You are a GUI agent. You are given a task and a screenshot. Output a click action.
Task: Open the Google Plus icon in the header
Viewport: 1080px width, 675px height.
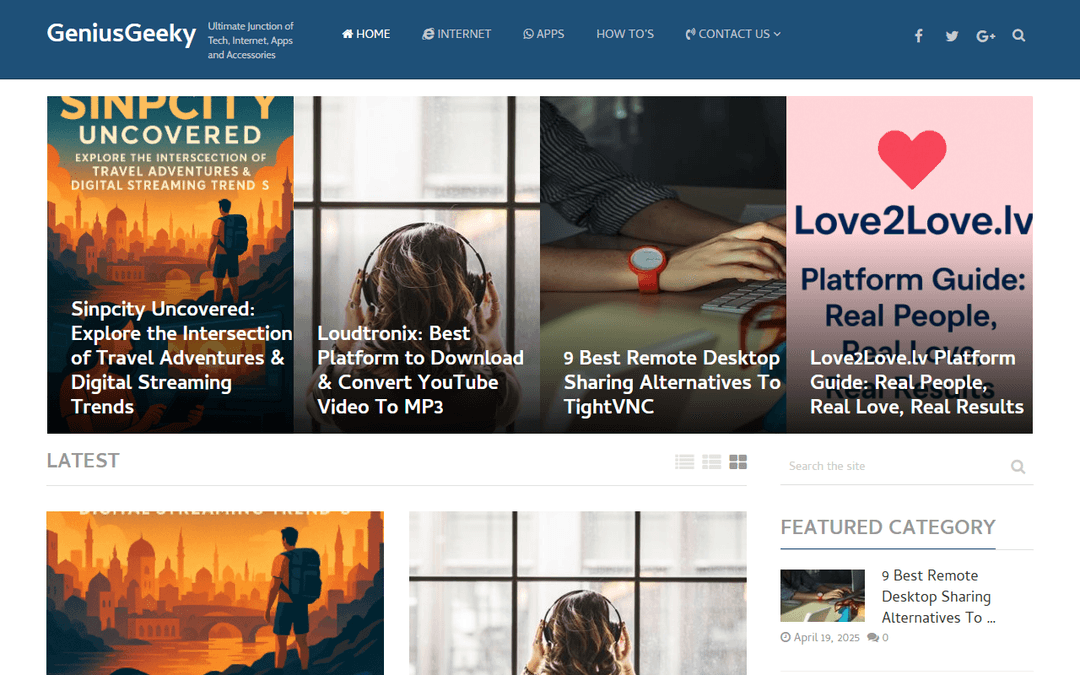pos(986,36)
